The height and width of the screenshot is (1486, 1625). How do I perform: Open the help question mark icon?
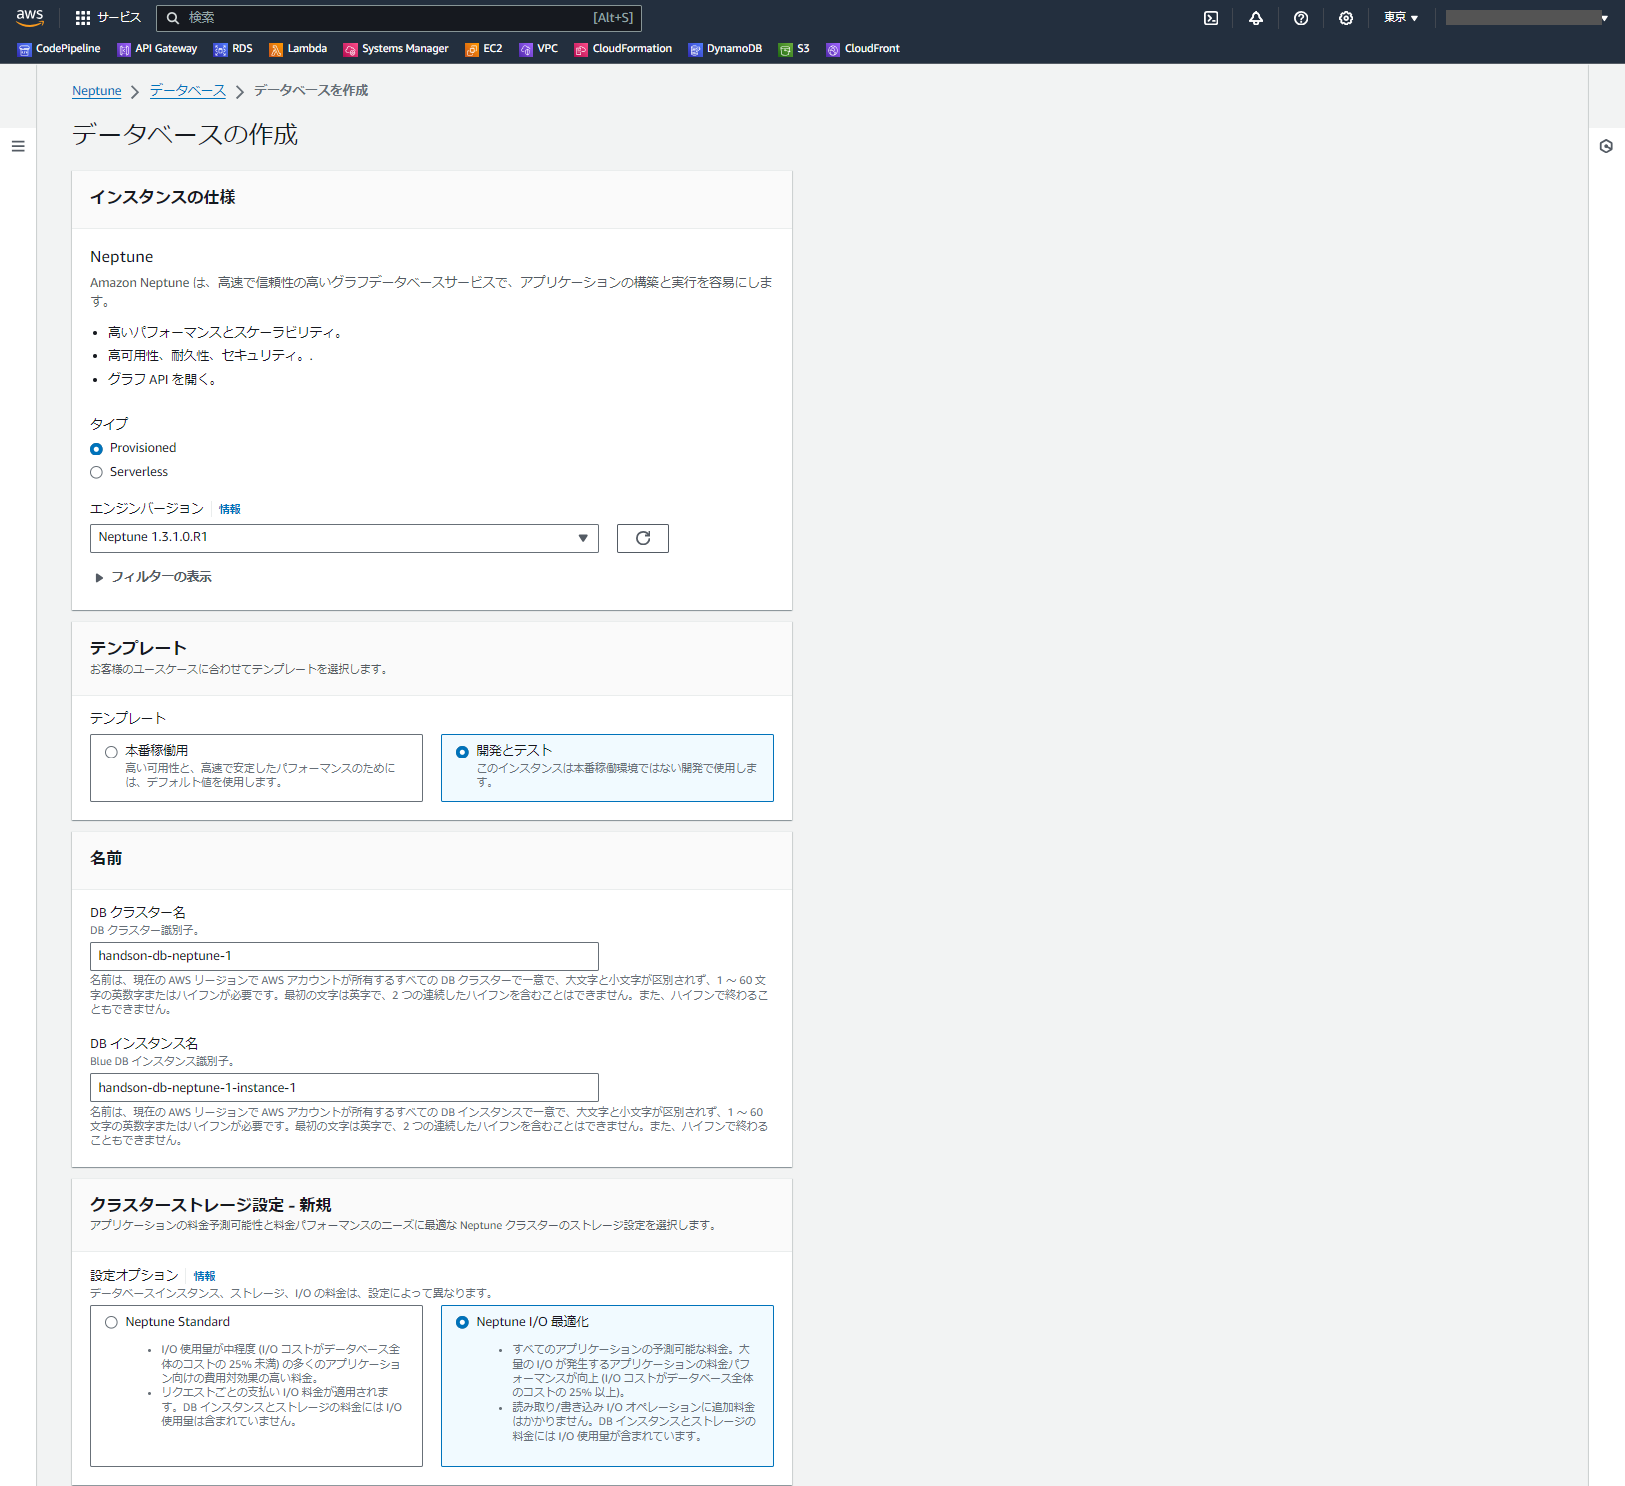1301,18
